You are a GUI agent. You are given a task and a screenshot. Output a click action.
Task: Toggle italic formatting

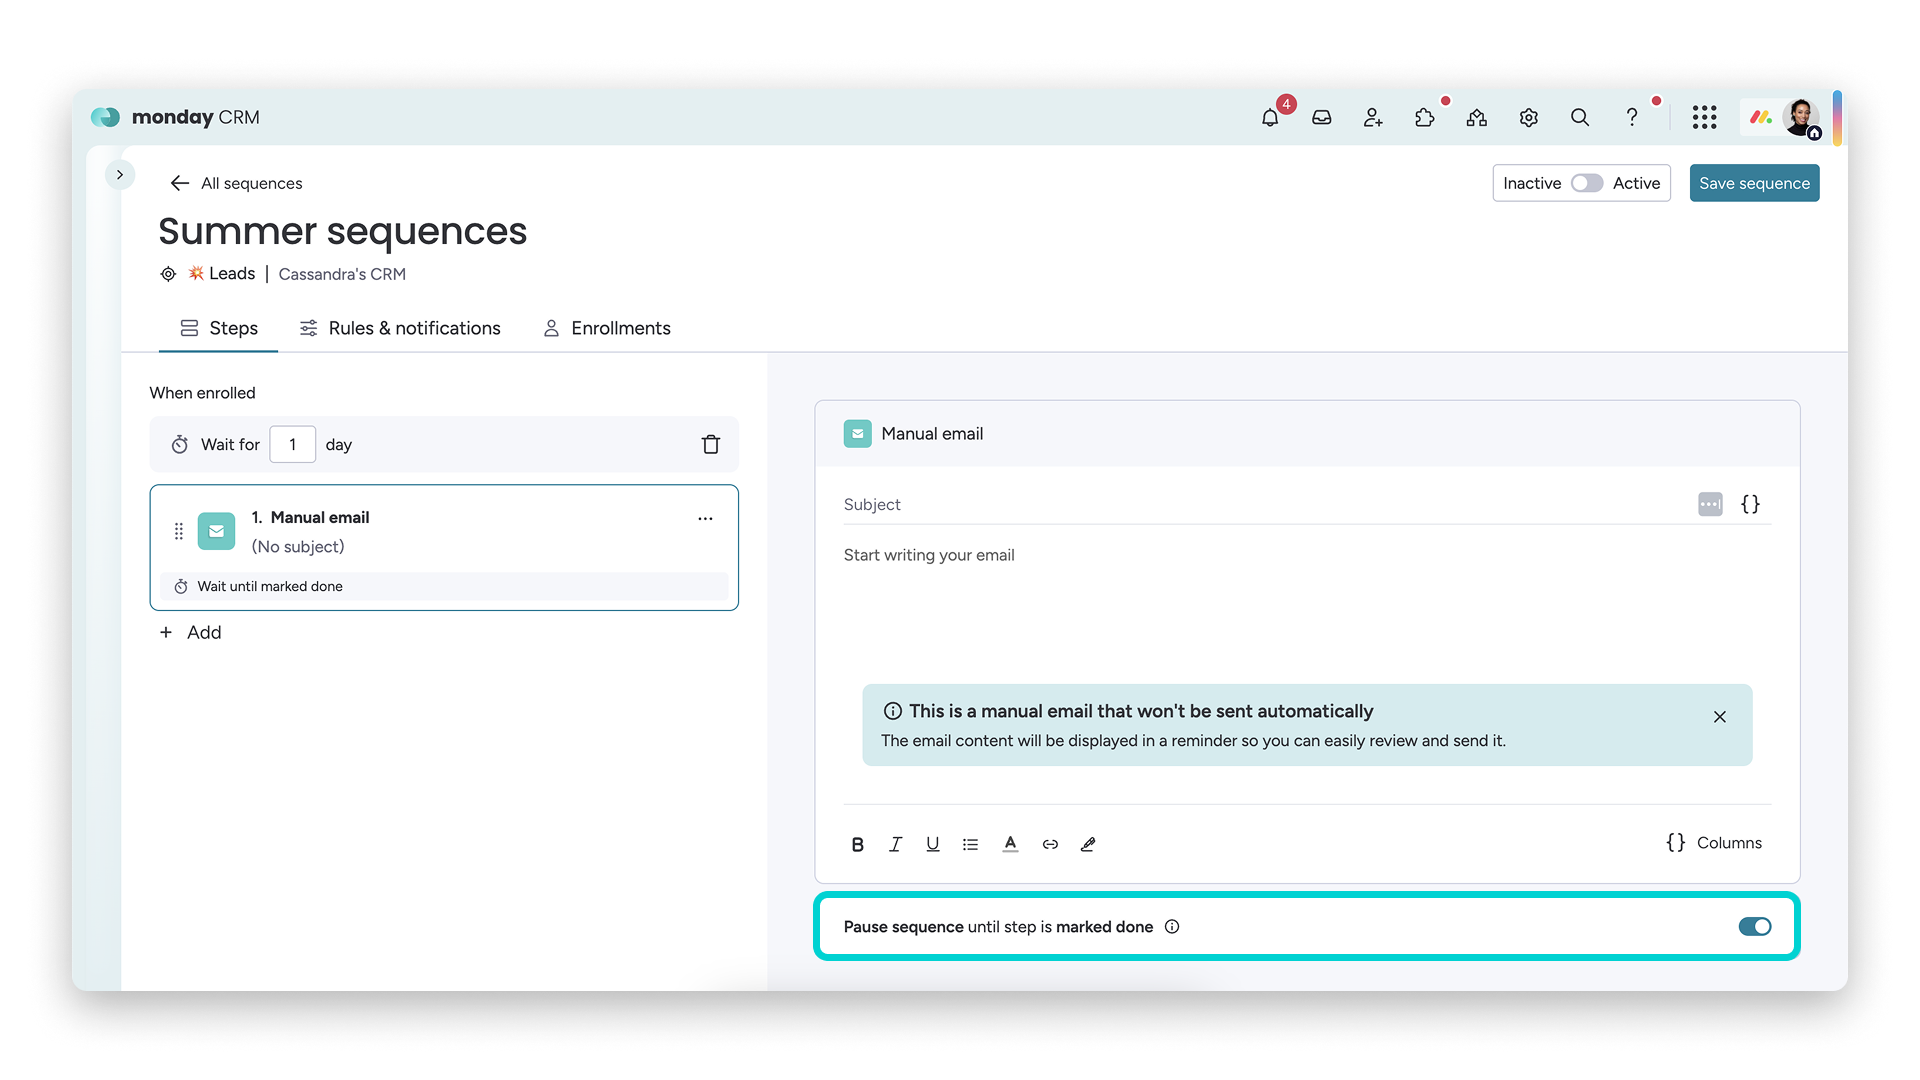(895, 844)
